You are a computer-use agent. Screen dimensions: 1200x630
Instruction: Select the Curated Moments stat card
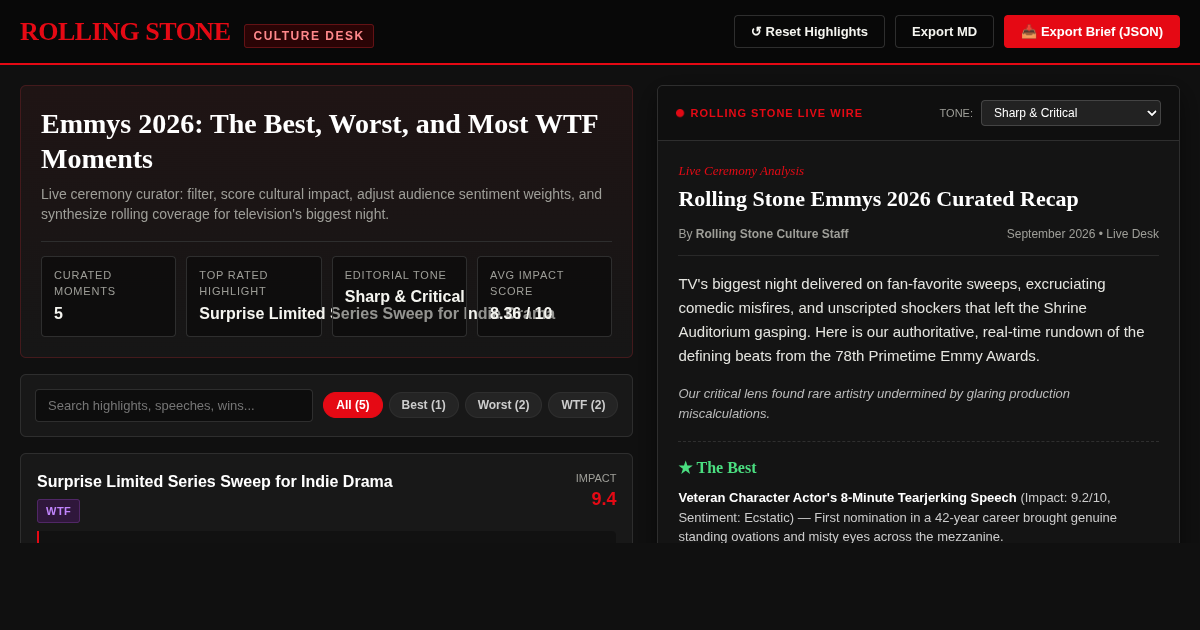coord(108,296)
